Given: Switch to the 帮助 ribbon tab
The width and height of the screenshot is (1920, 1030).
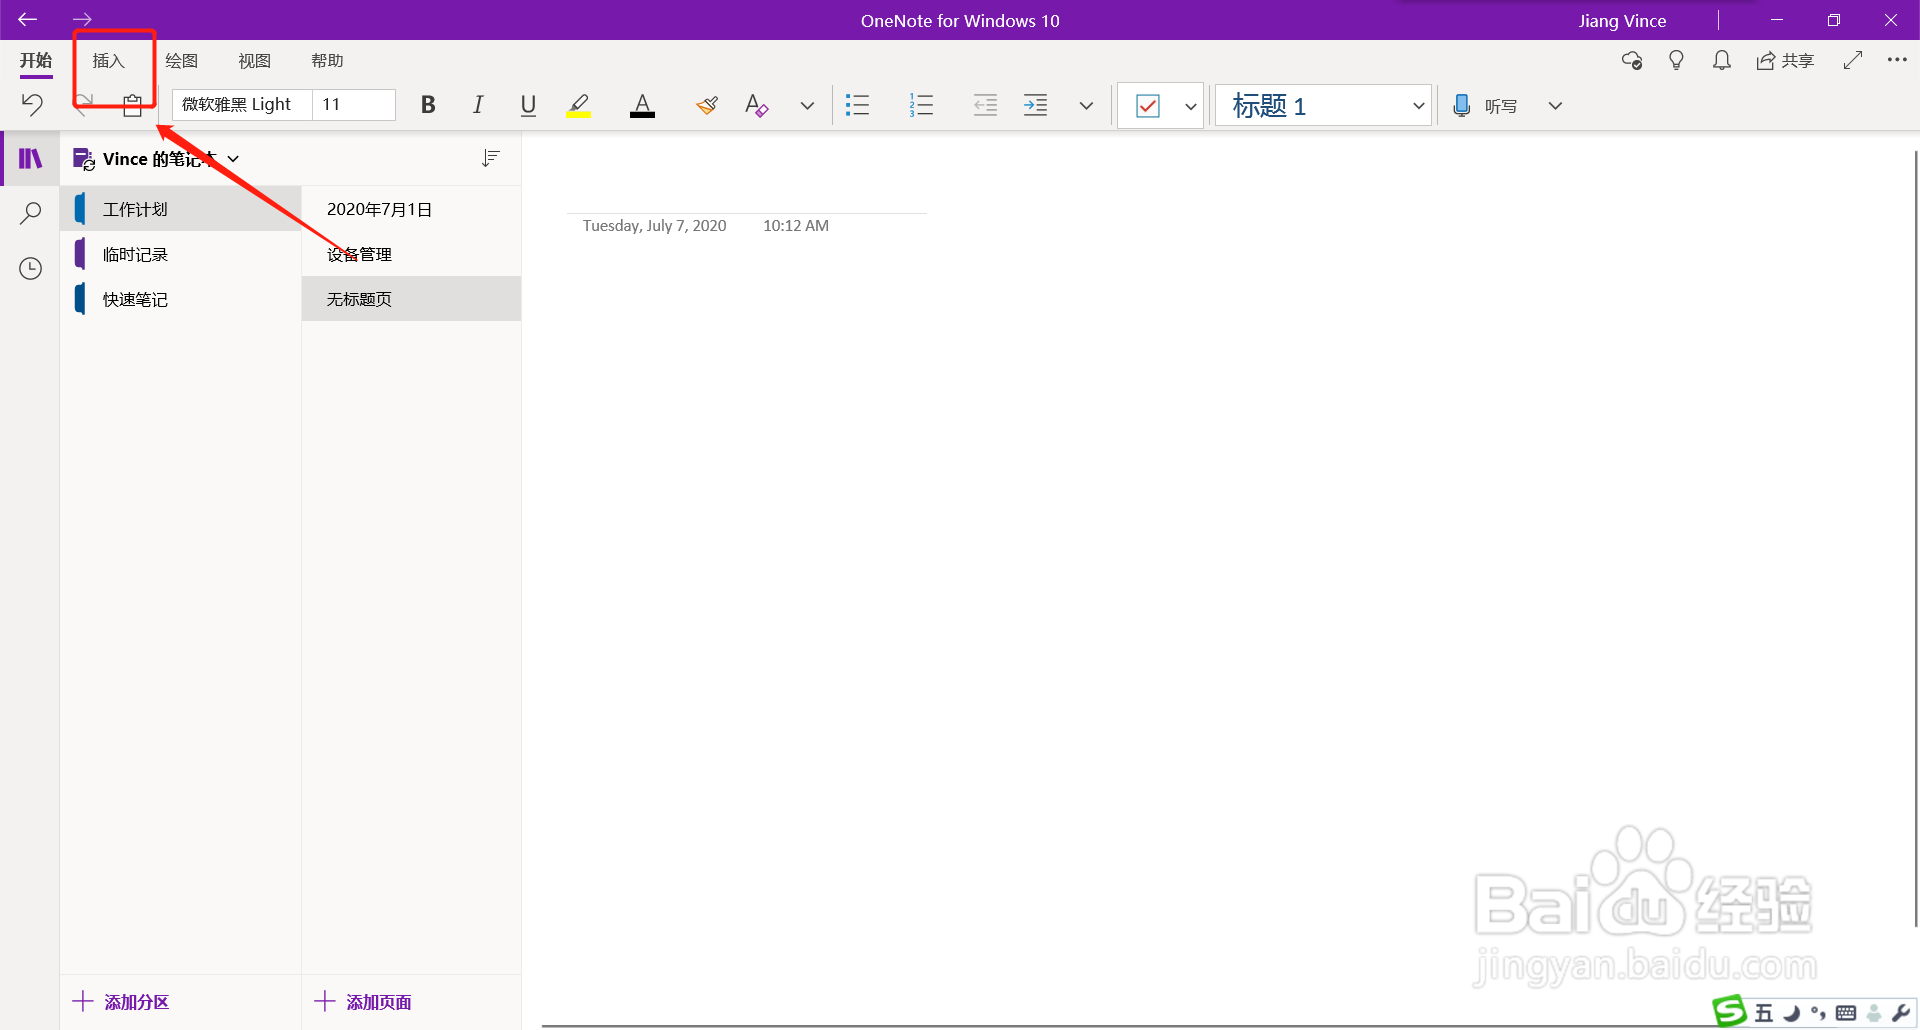Looking at the screenshot, I should tap(328, 61).
